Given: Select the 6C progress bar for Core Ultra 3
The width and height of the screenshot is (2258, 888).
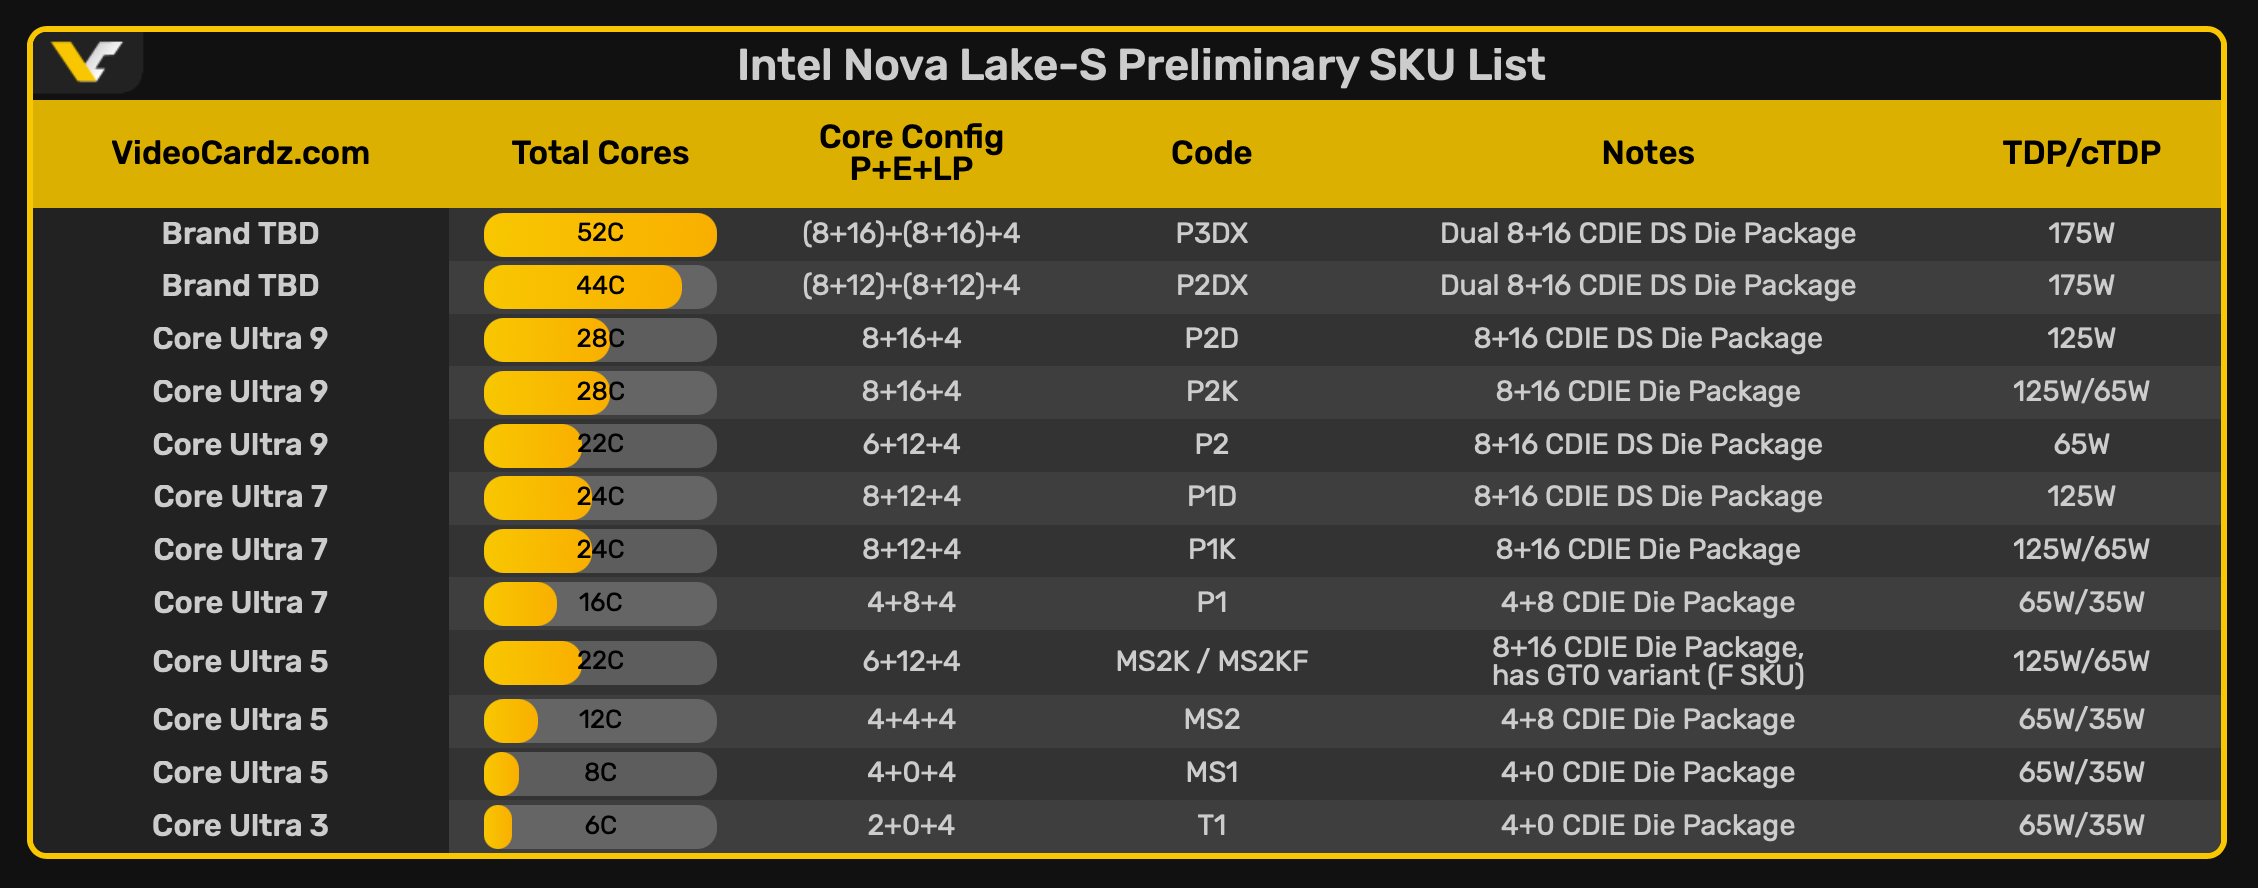Looking at the screenshot, I should pos(600,826).
